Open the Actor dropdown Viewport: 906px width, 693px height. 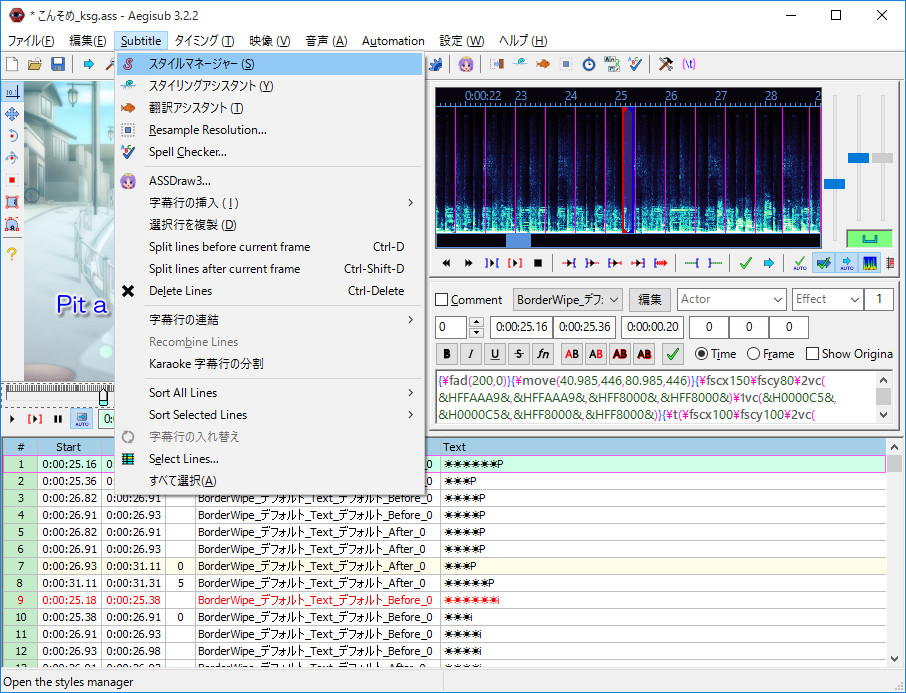(x=732, y=299)
